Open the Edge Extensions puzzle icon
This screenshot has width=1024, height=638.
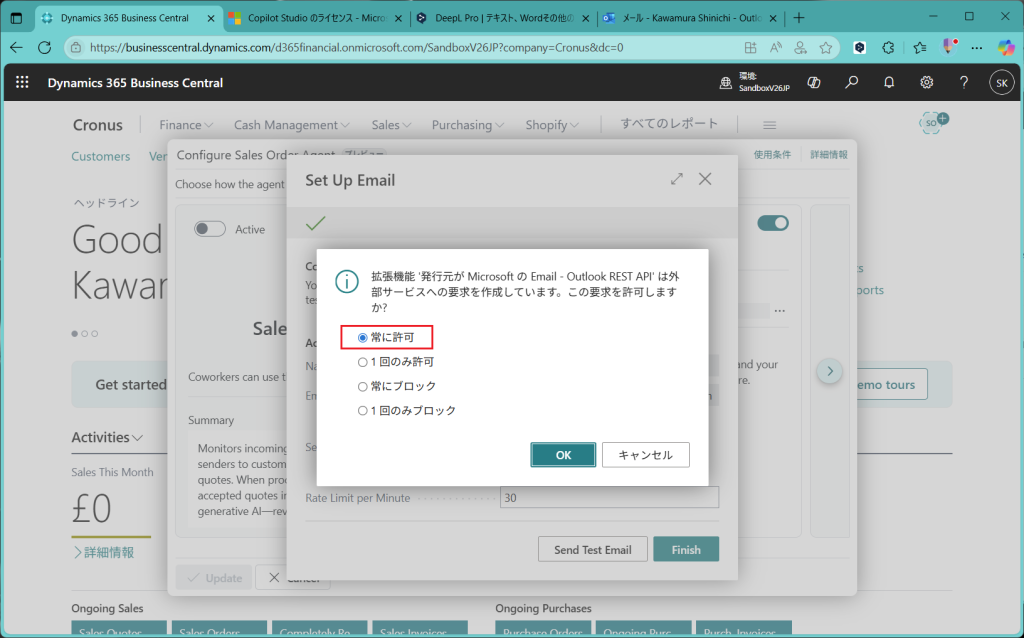point(888,47)
